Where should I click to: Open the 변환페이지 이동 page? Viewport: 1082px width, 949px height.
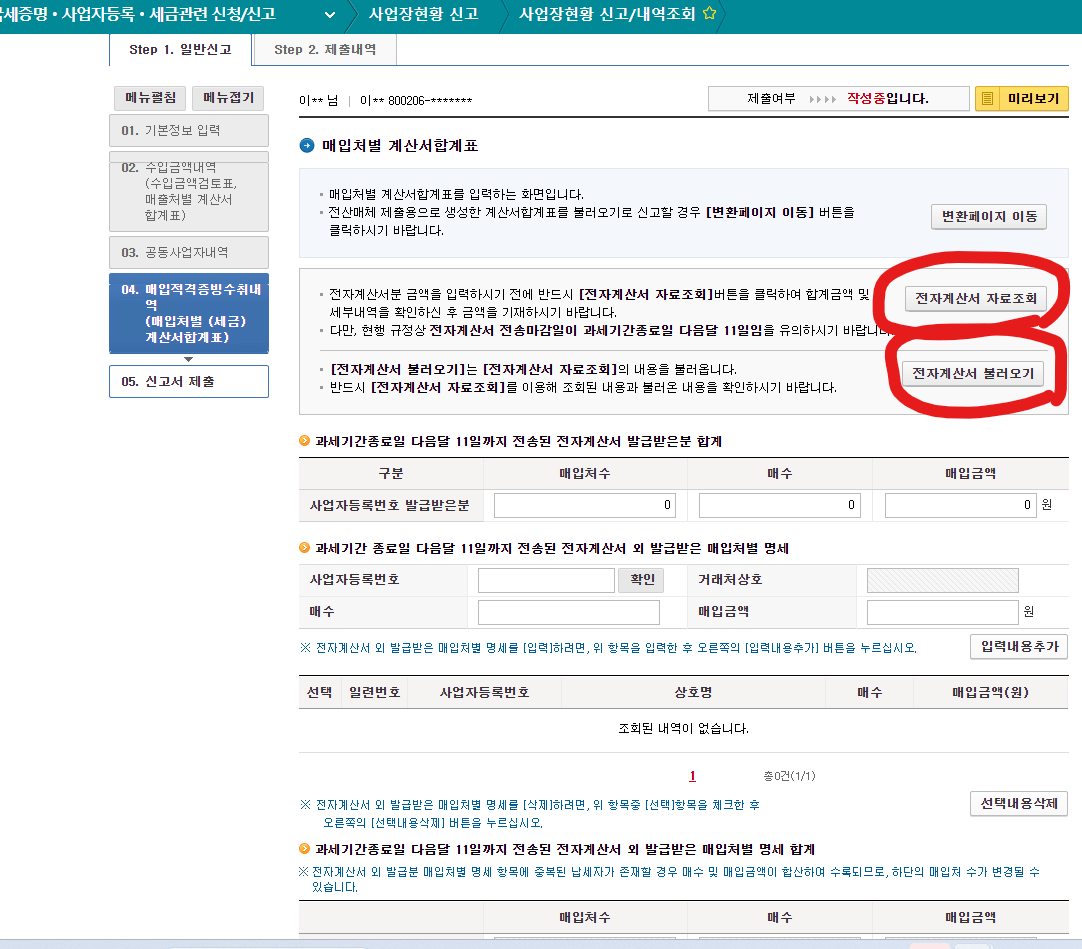point(988,216)
